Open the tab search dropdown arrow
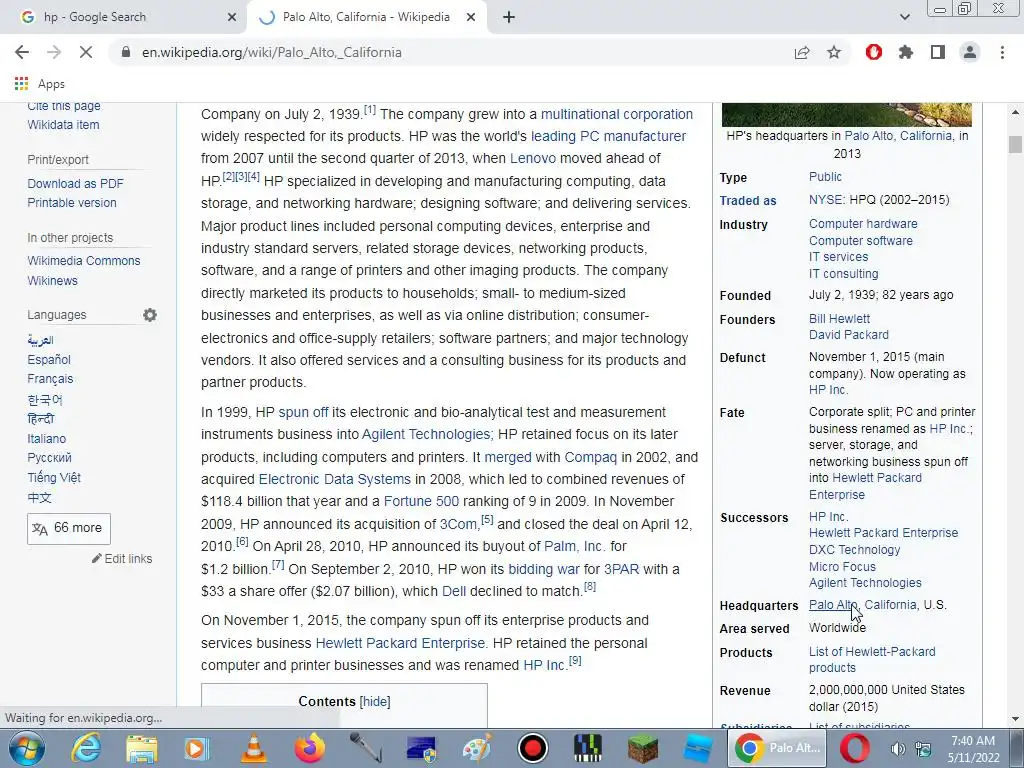Screen dimensions: 1024x768 tap(904, 17)
